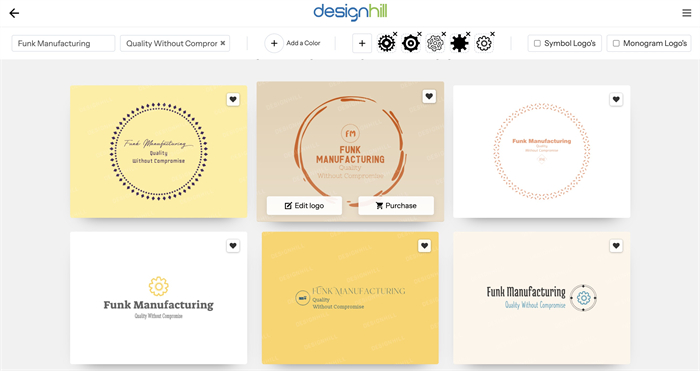Remove the thin outline gear symbol

point(492,33)
